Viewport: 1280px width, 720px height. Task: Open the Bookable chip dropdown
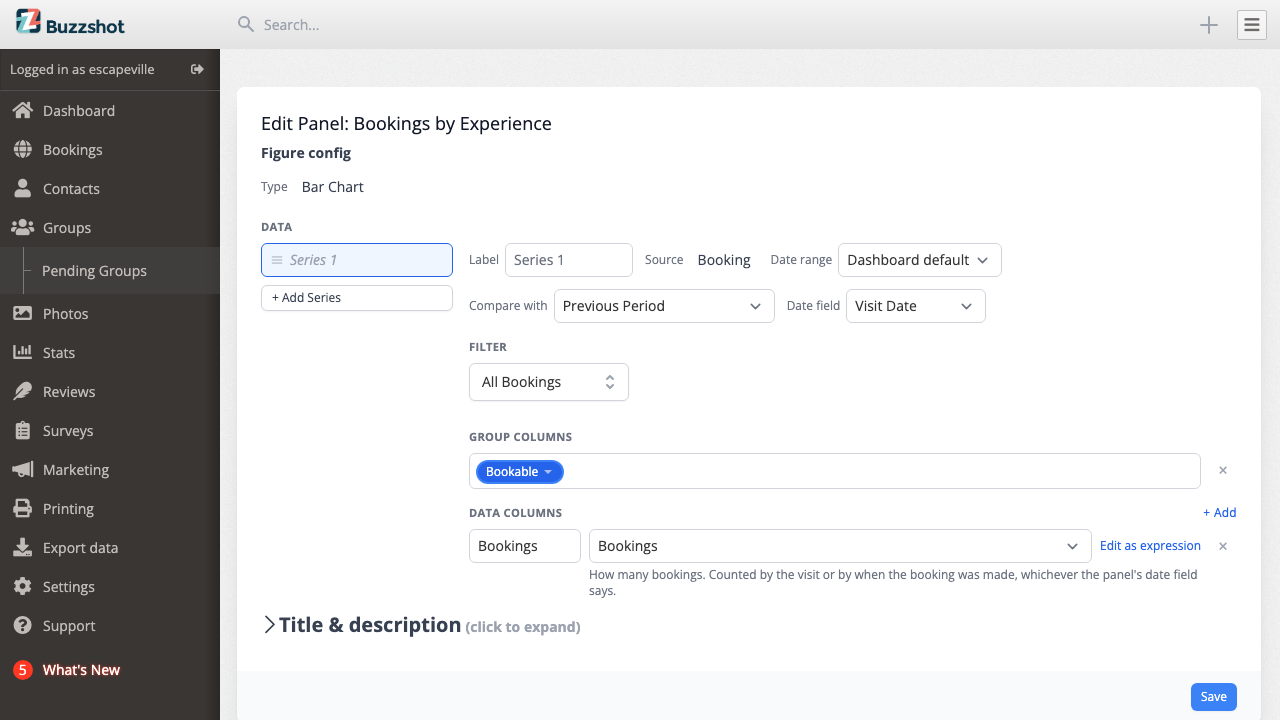pyautogui.click(x=519, y=472)
